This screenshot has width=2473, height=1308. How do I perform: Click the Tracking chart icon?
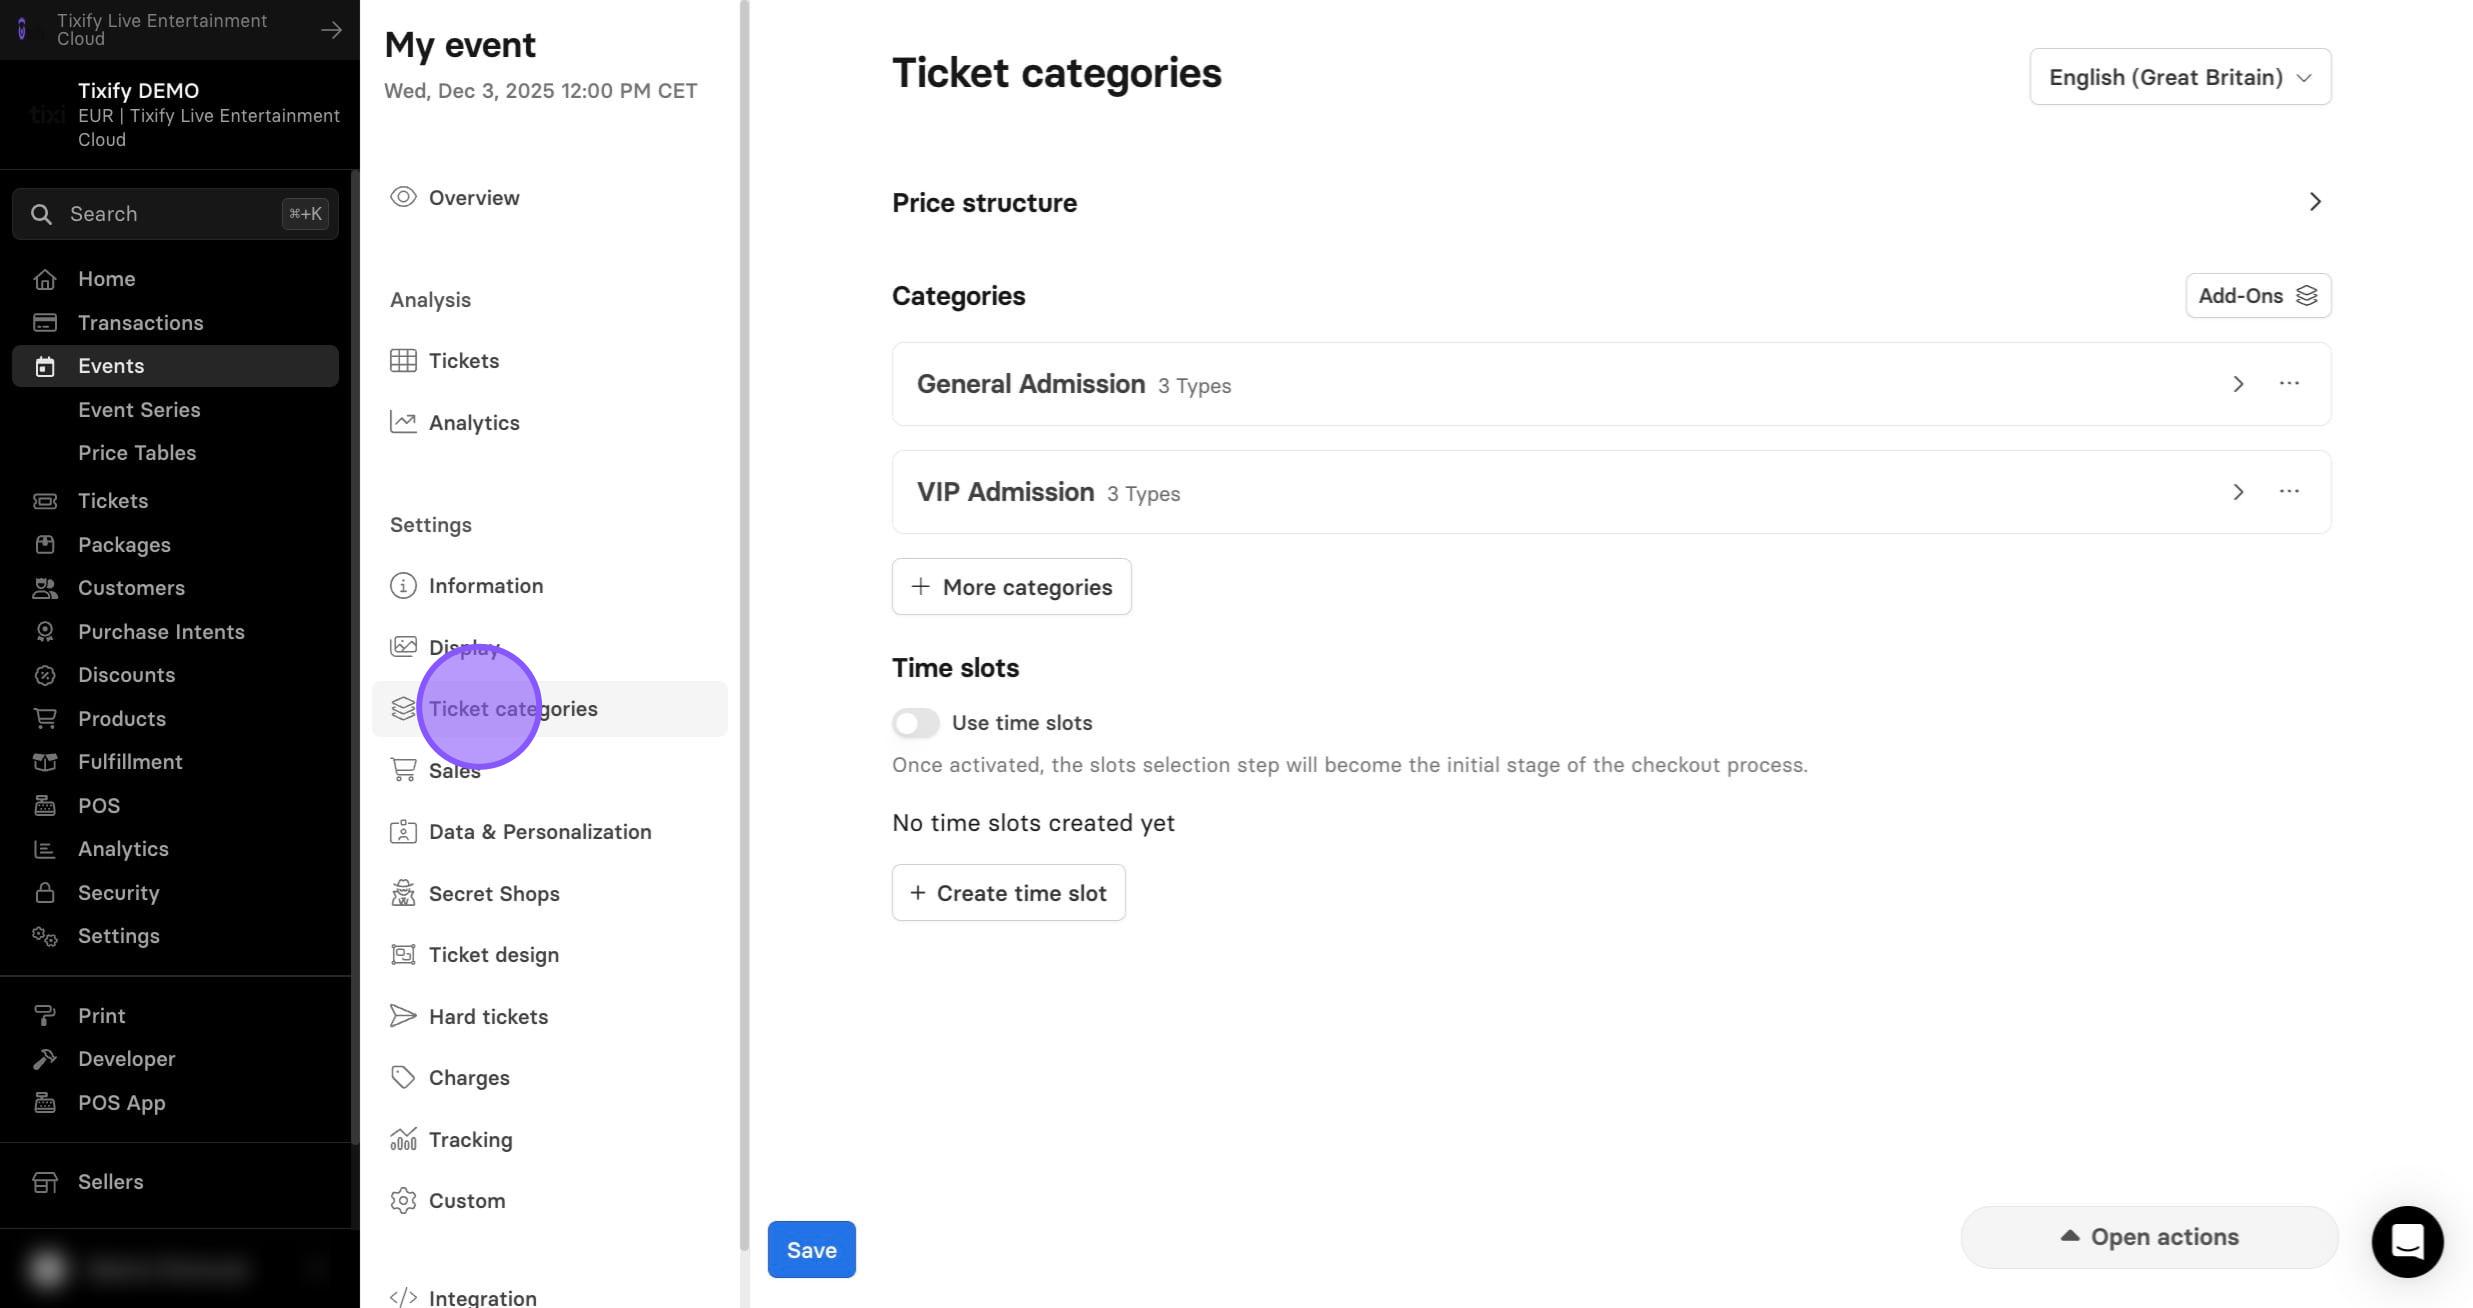pos(403,1139)
